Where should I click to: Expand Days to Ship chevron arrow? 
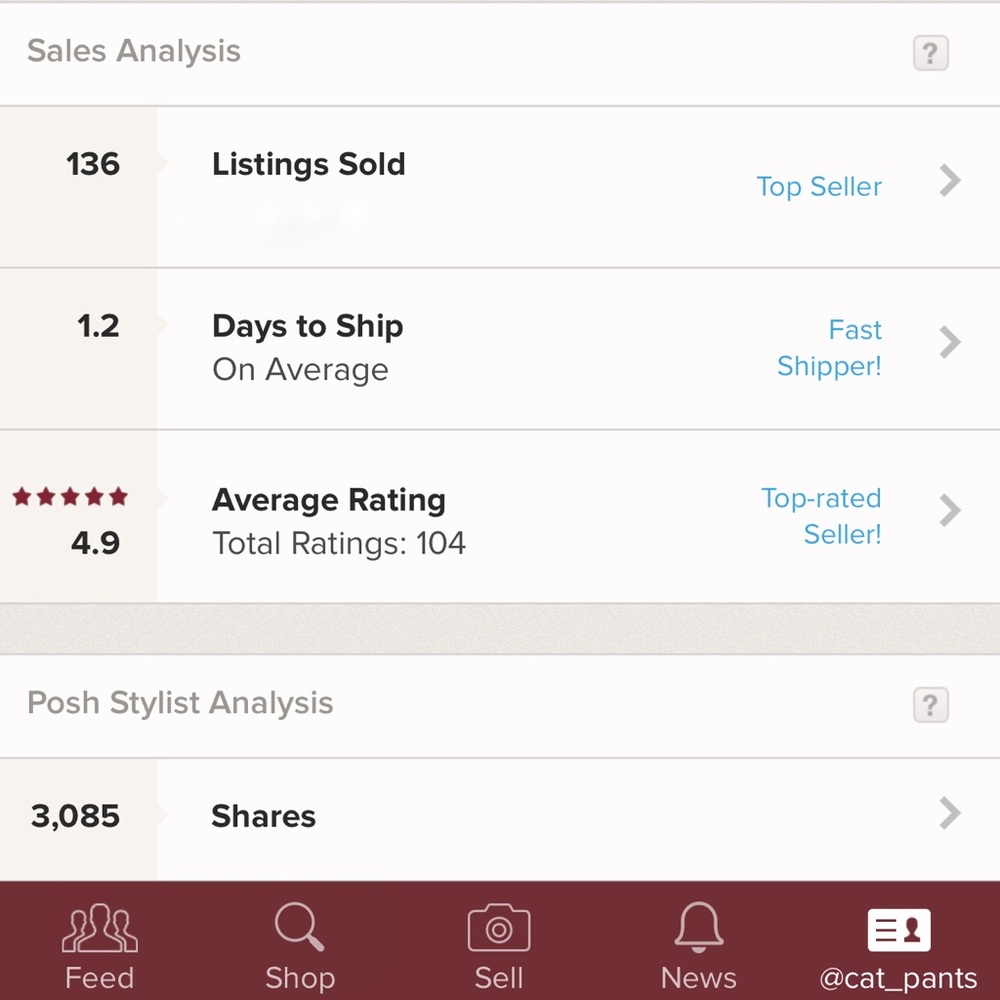[x=950, y=342]
